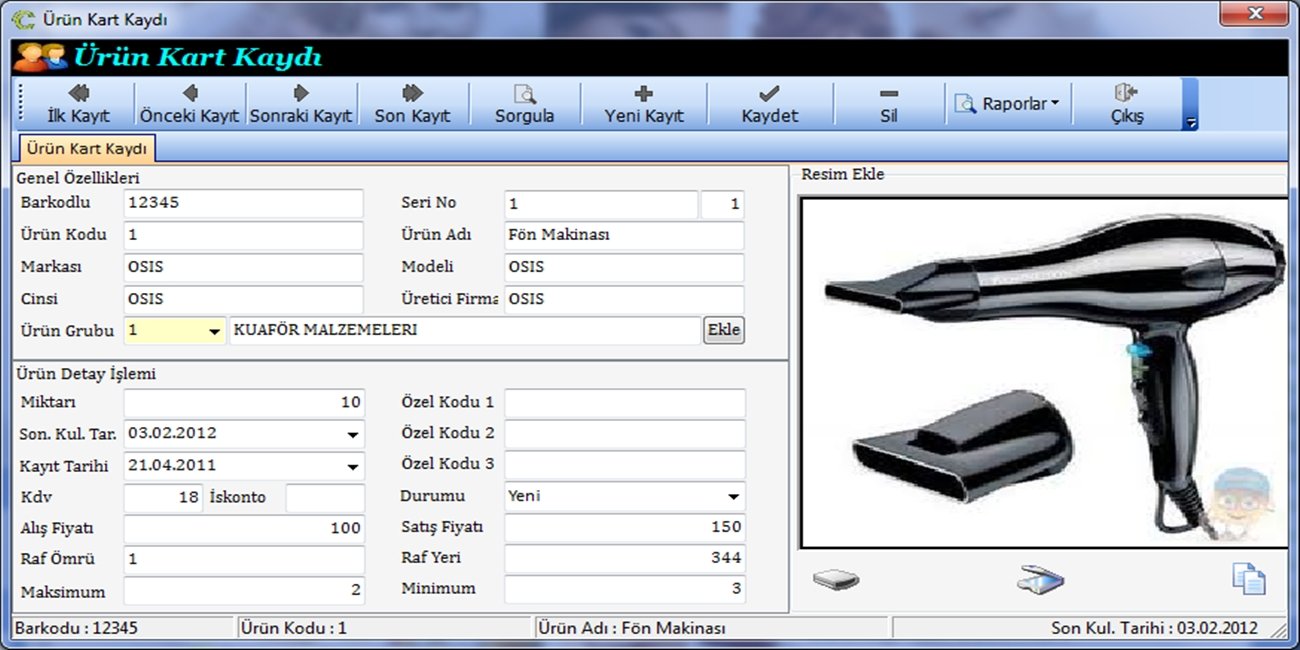Click the copy documents icon below image

tap(1248, 580)
